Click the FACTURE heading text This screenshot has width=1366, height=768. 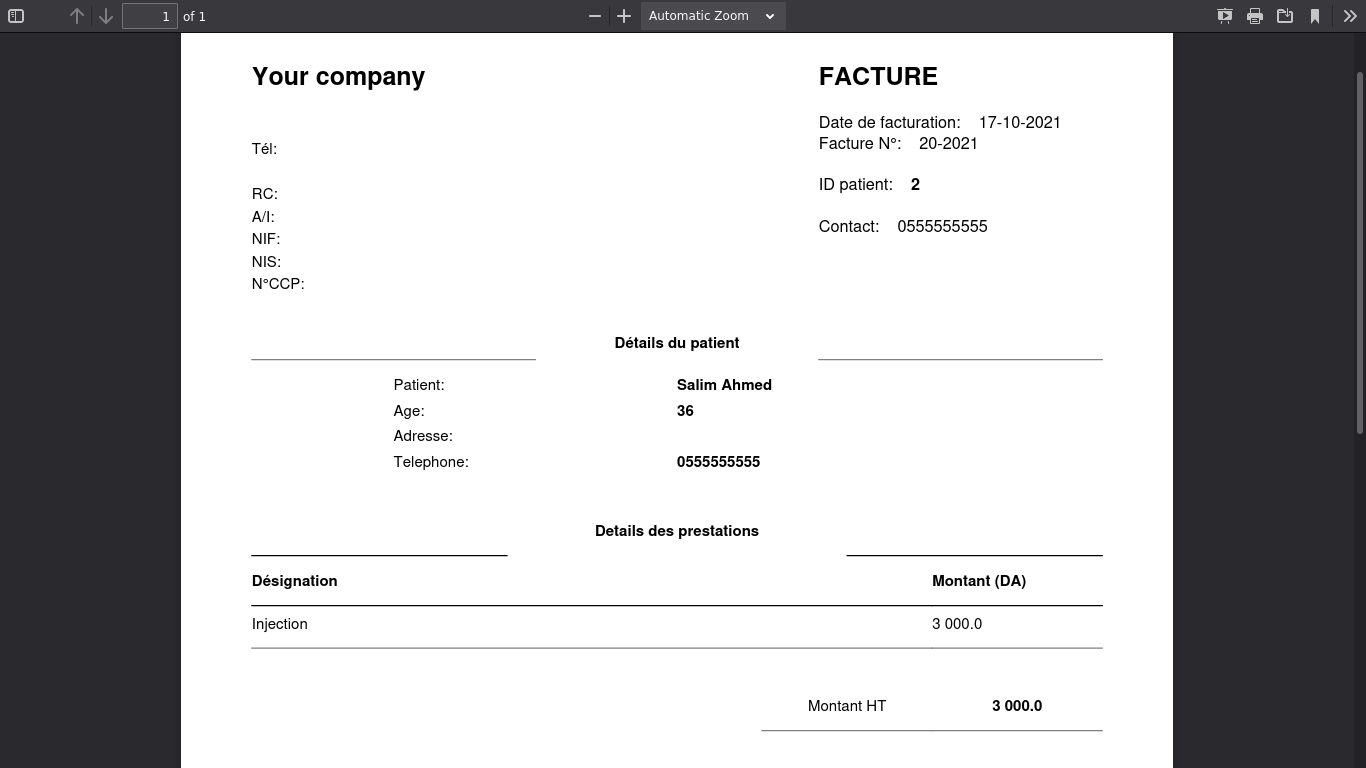coord(878,77)
